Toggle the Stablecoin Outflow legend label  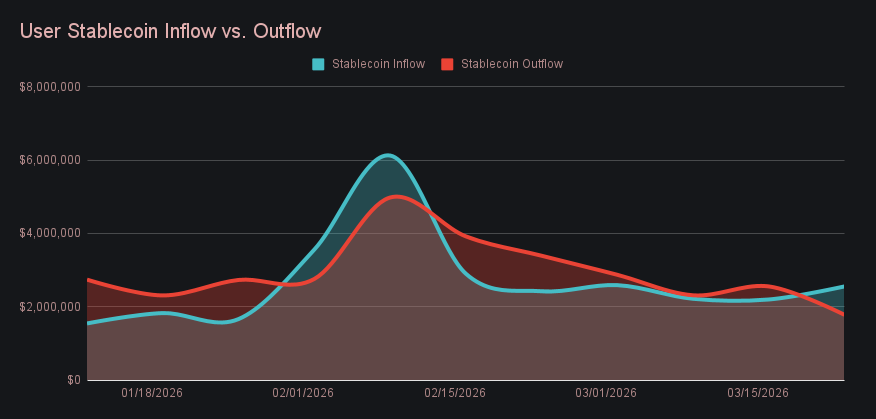511,64
